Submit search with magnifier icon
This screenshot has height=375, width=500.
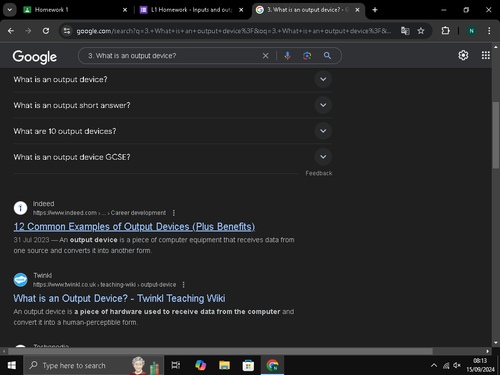(327, 56)
